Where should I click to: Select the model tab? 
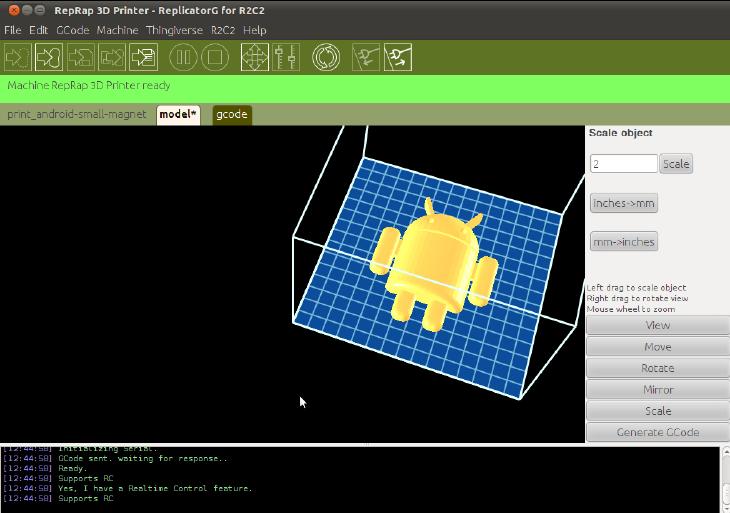(x=178, y=114)
